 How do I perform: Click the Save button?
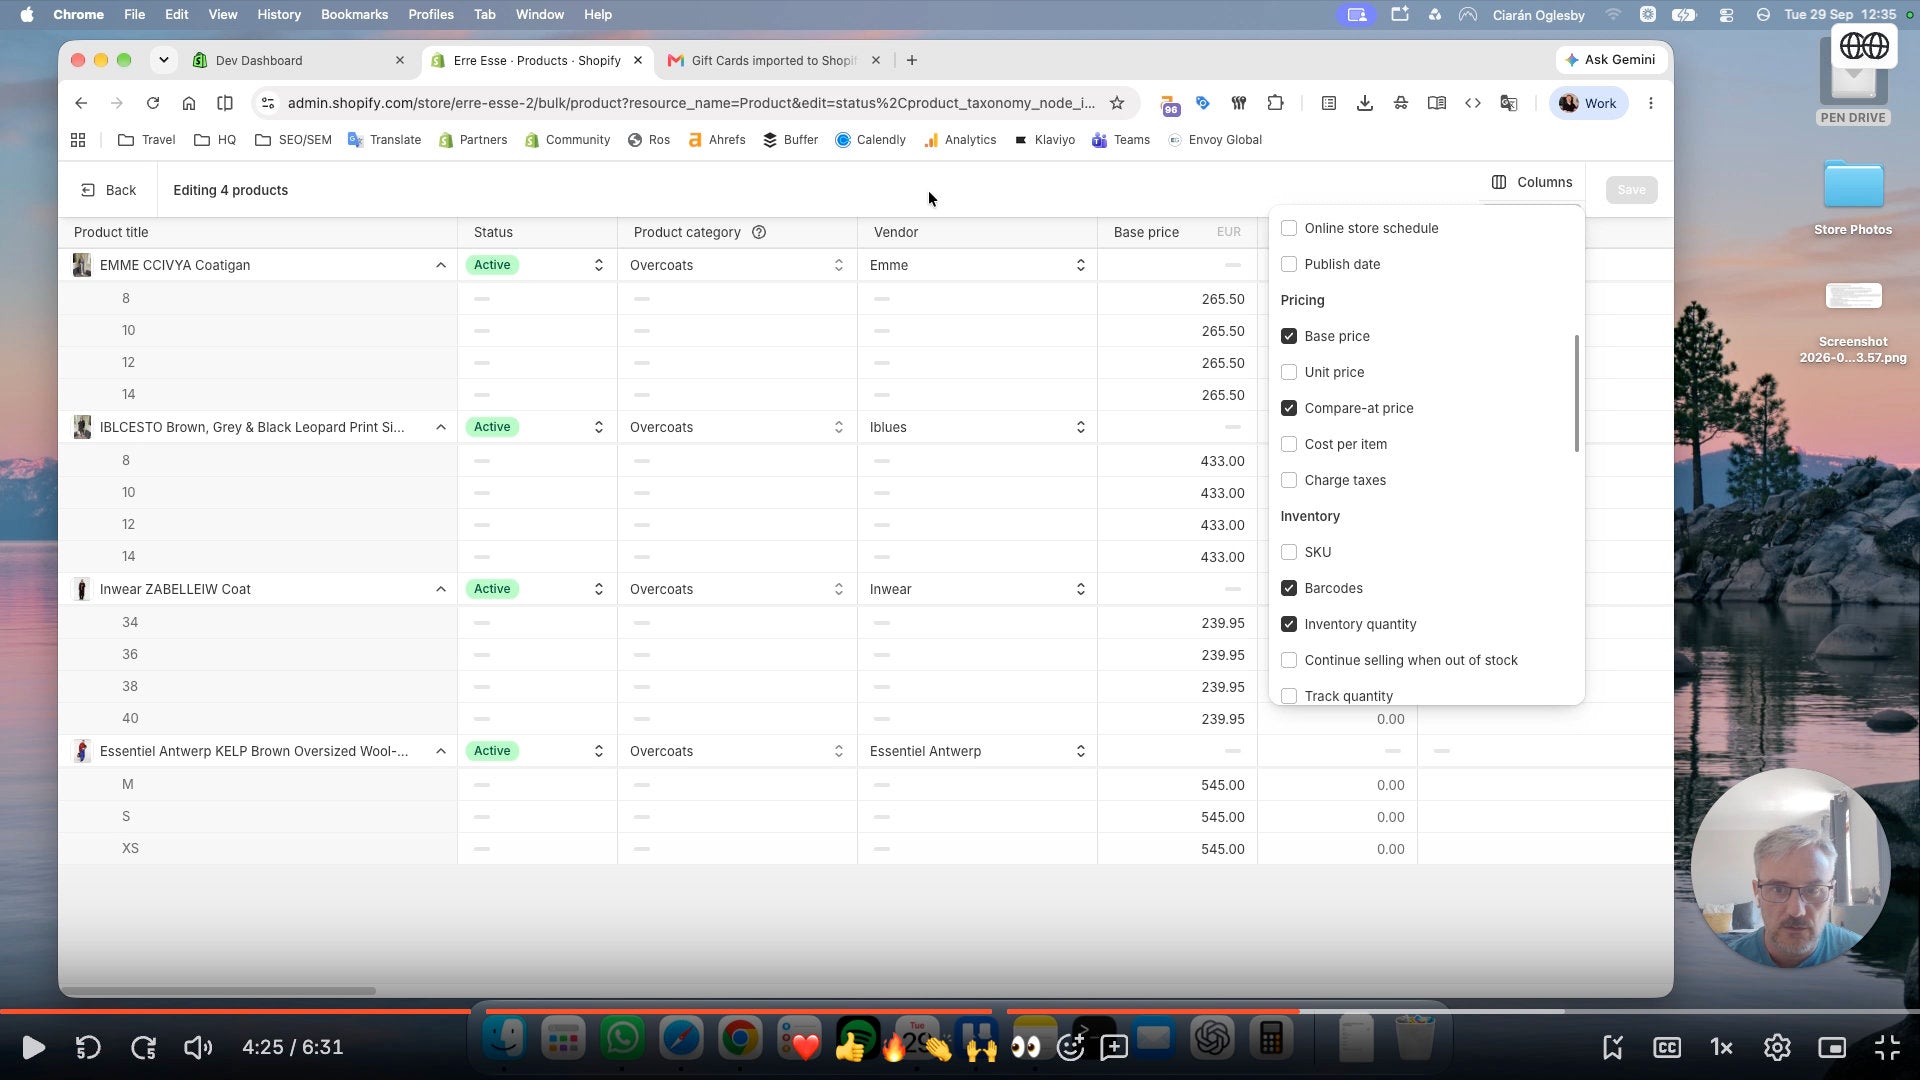point(1631,190)
